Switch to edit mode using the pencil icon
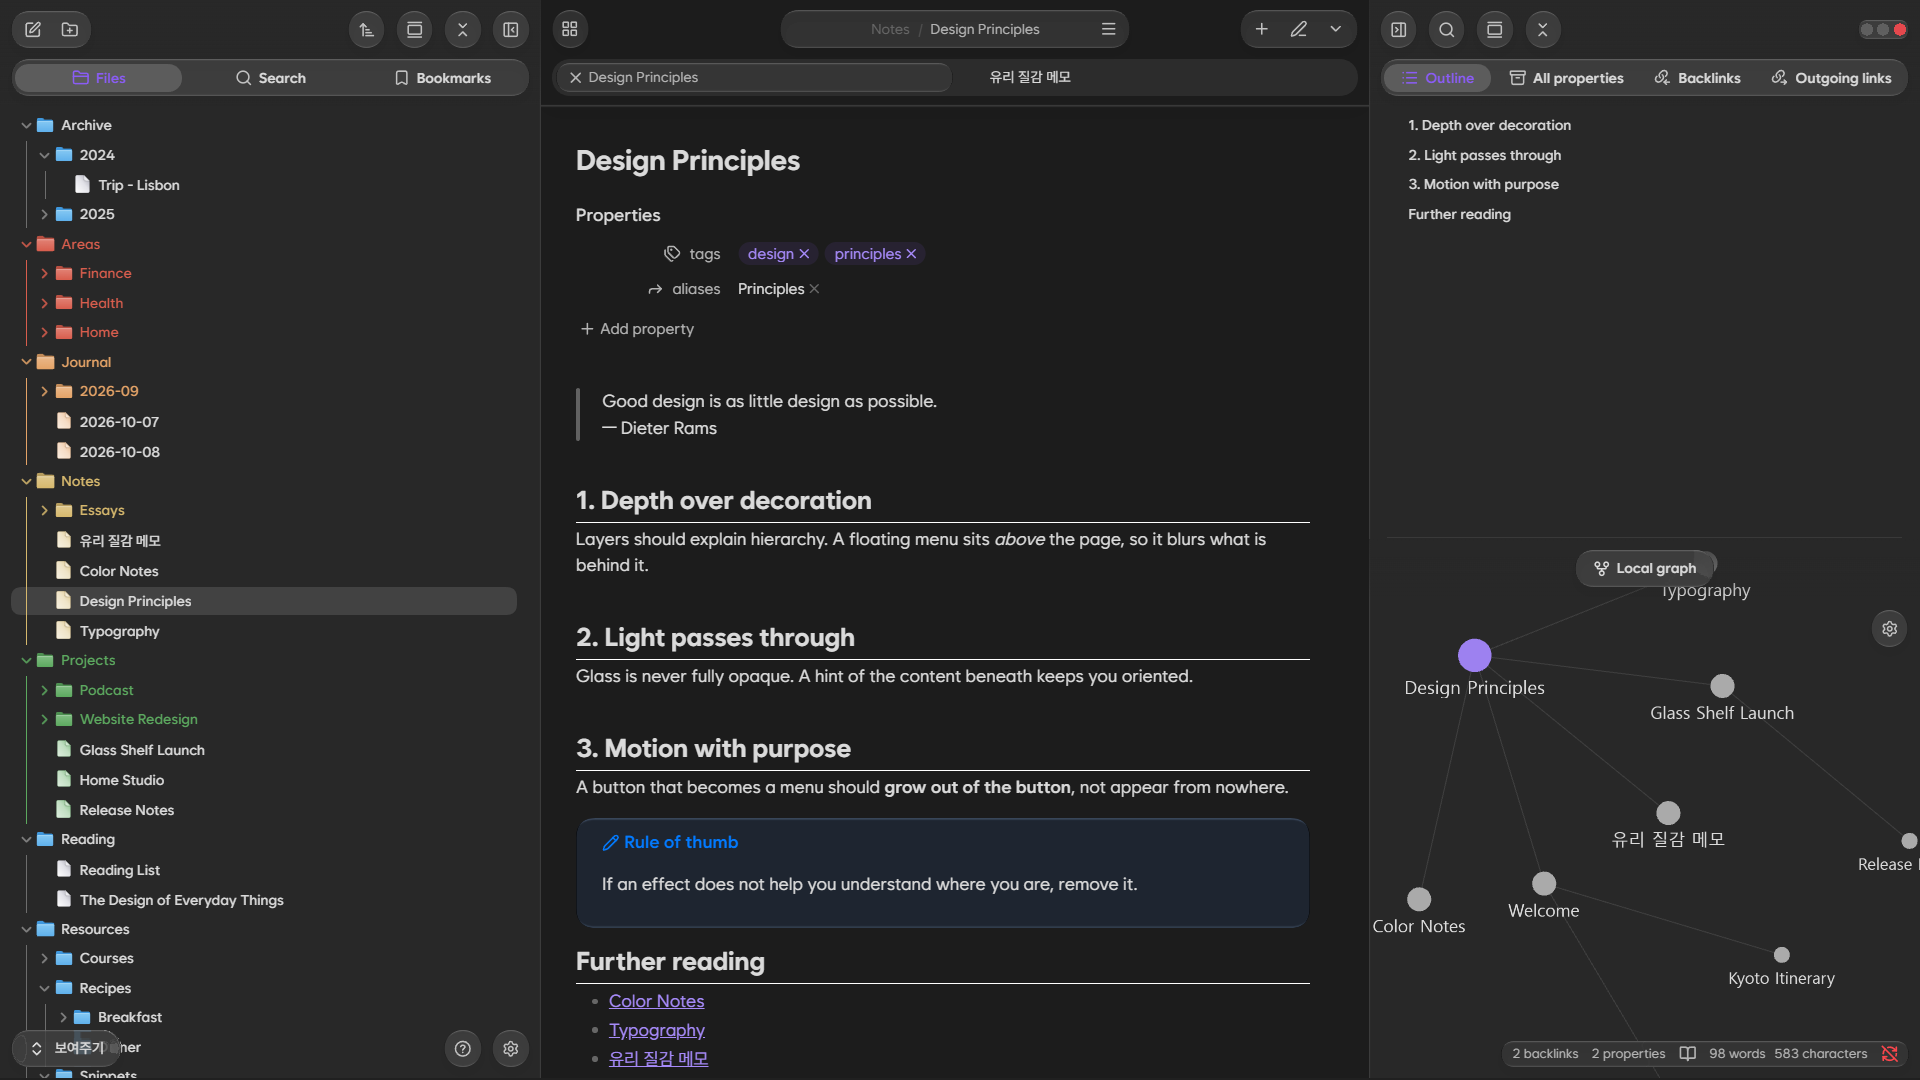Viewport: 1920px width, 1080px height. (x=1299, y=30)
